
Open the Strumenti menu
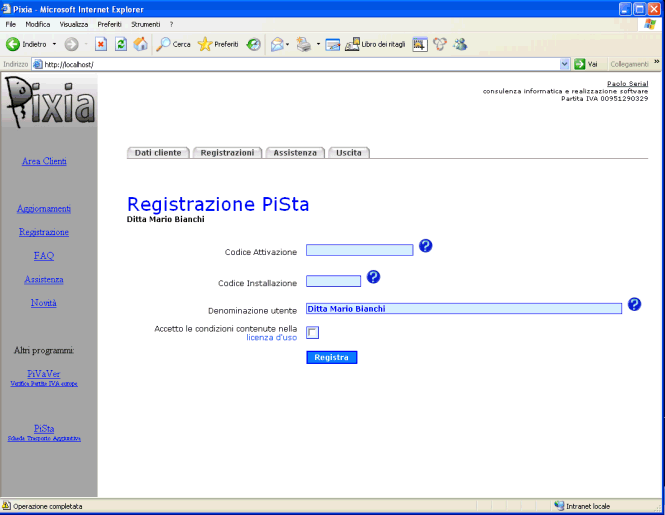[x=145, y=24]
